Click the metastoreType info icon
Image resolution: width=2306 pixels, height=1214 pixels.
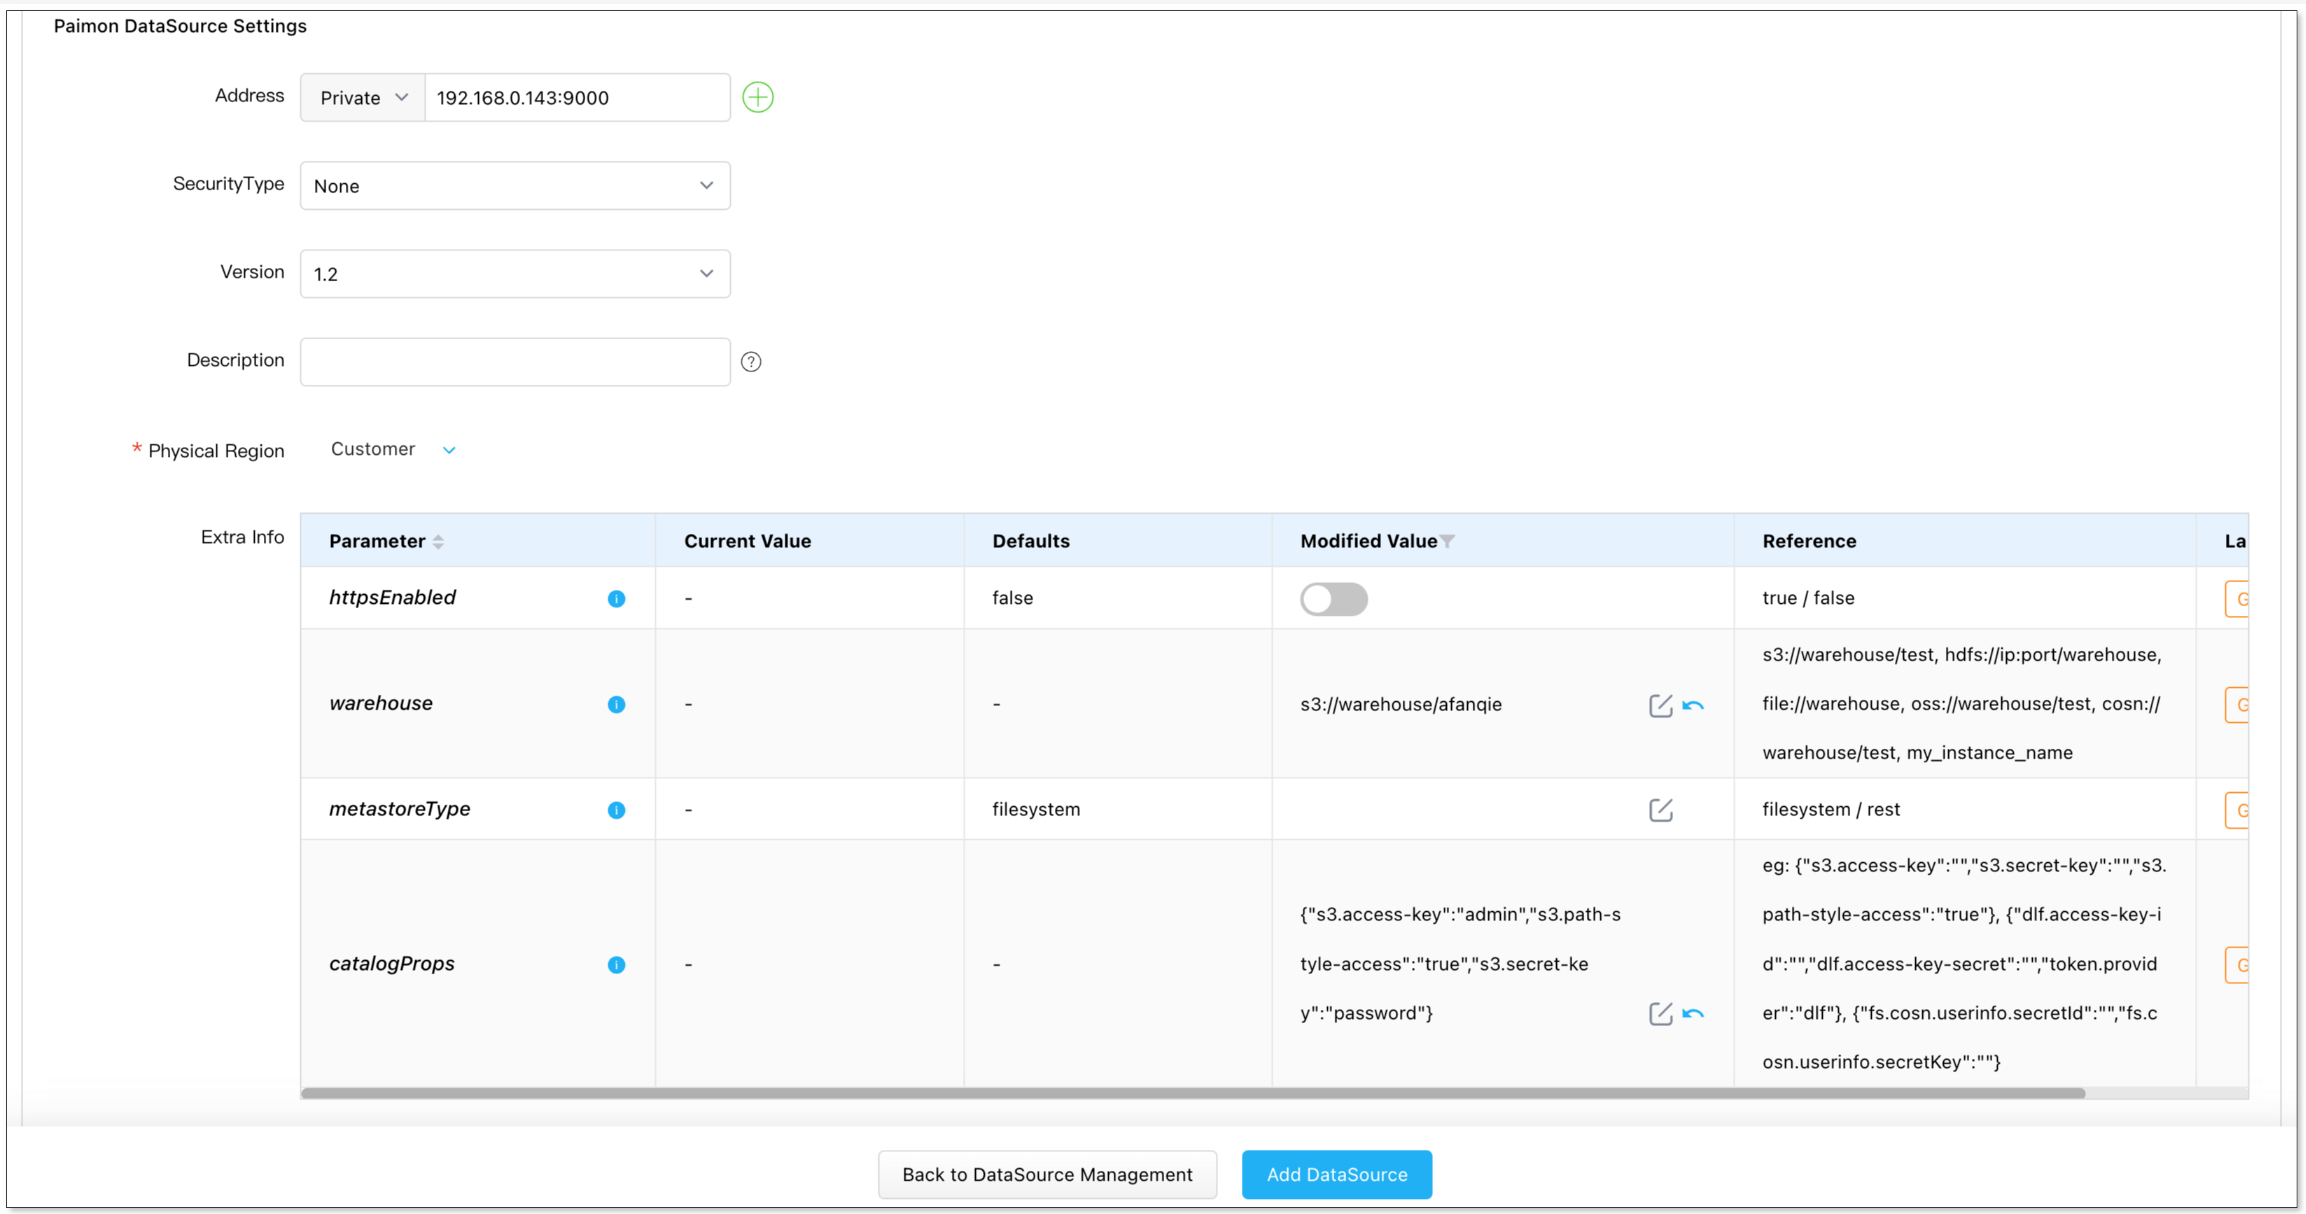(x=616, y=810)
